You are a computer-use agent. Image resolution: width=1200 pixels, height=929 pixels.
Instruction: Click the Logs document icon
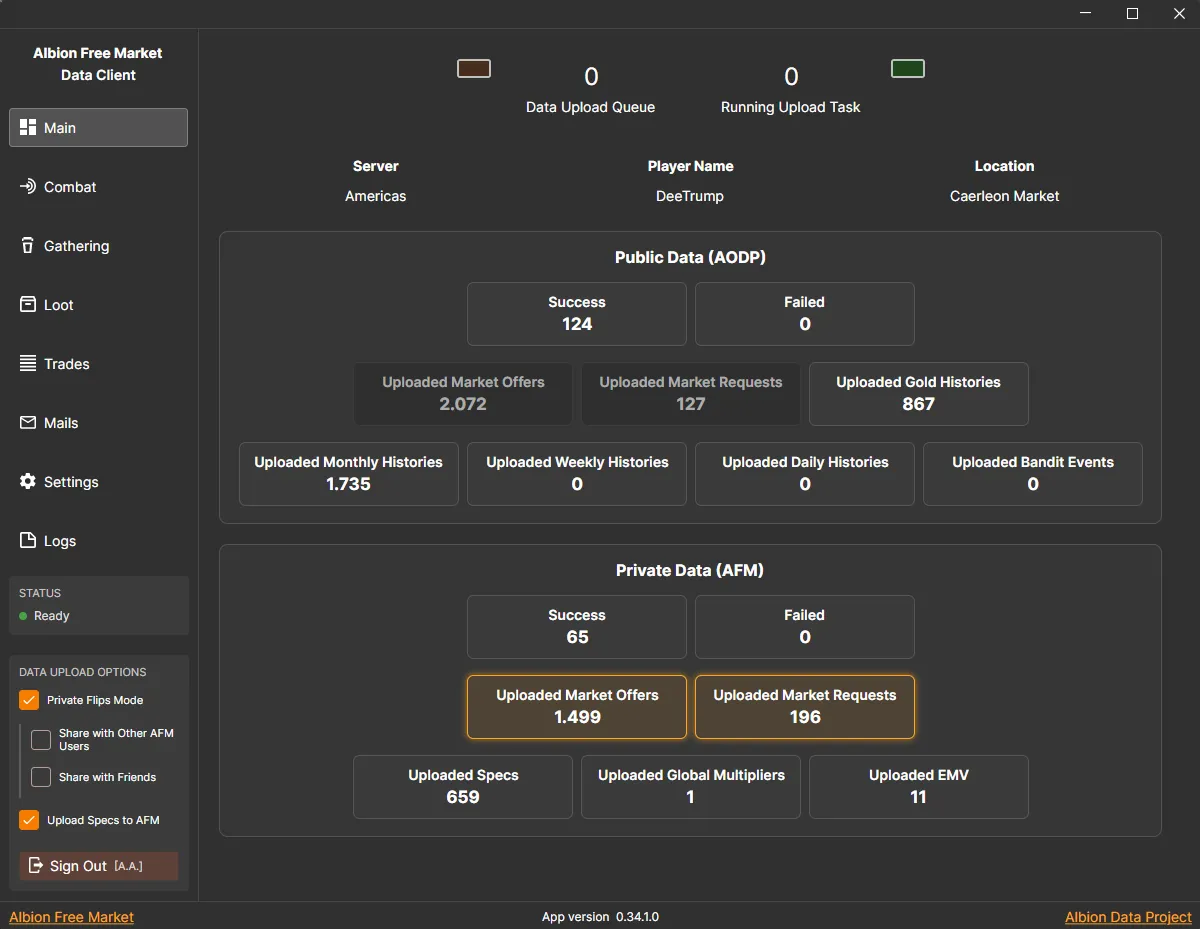(x=28, y=541)
